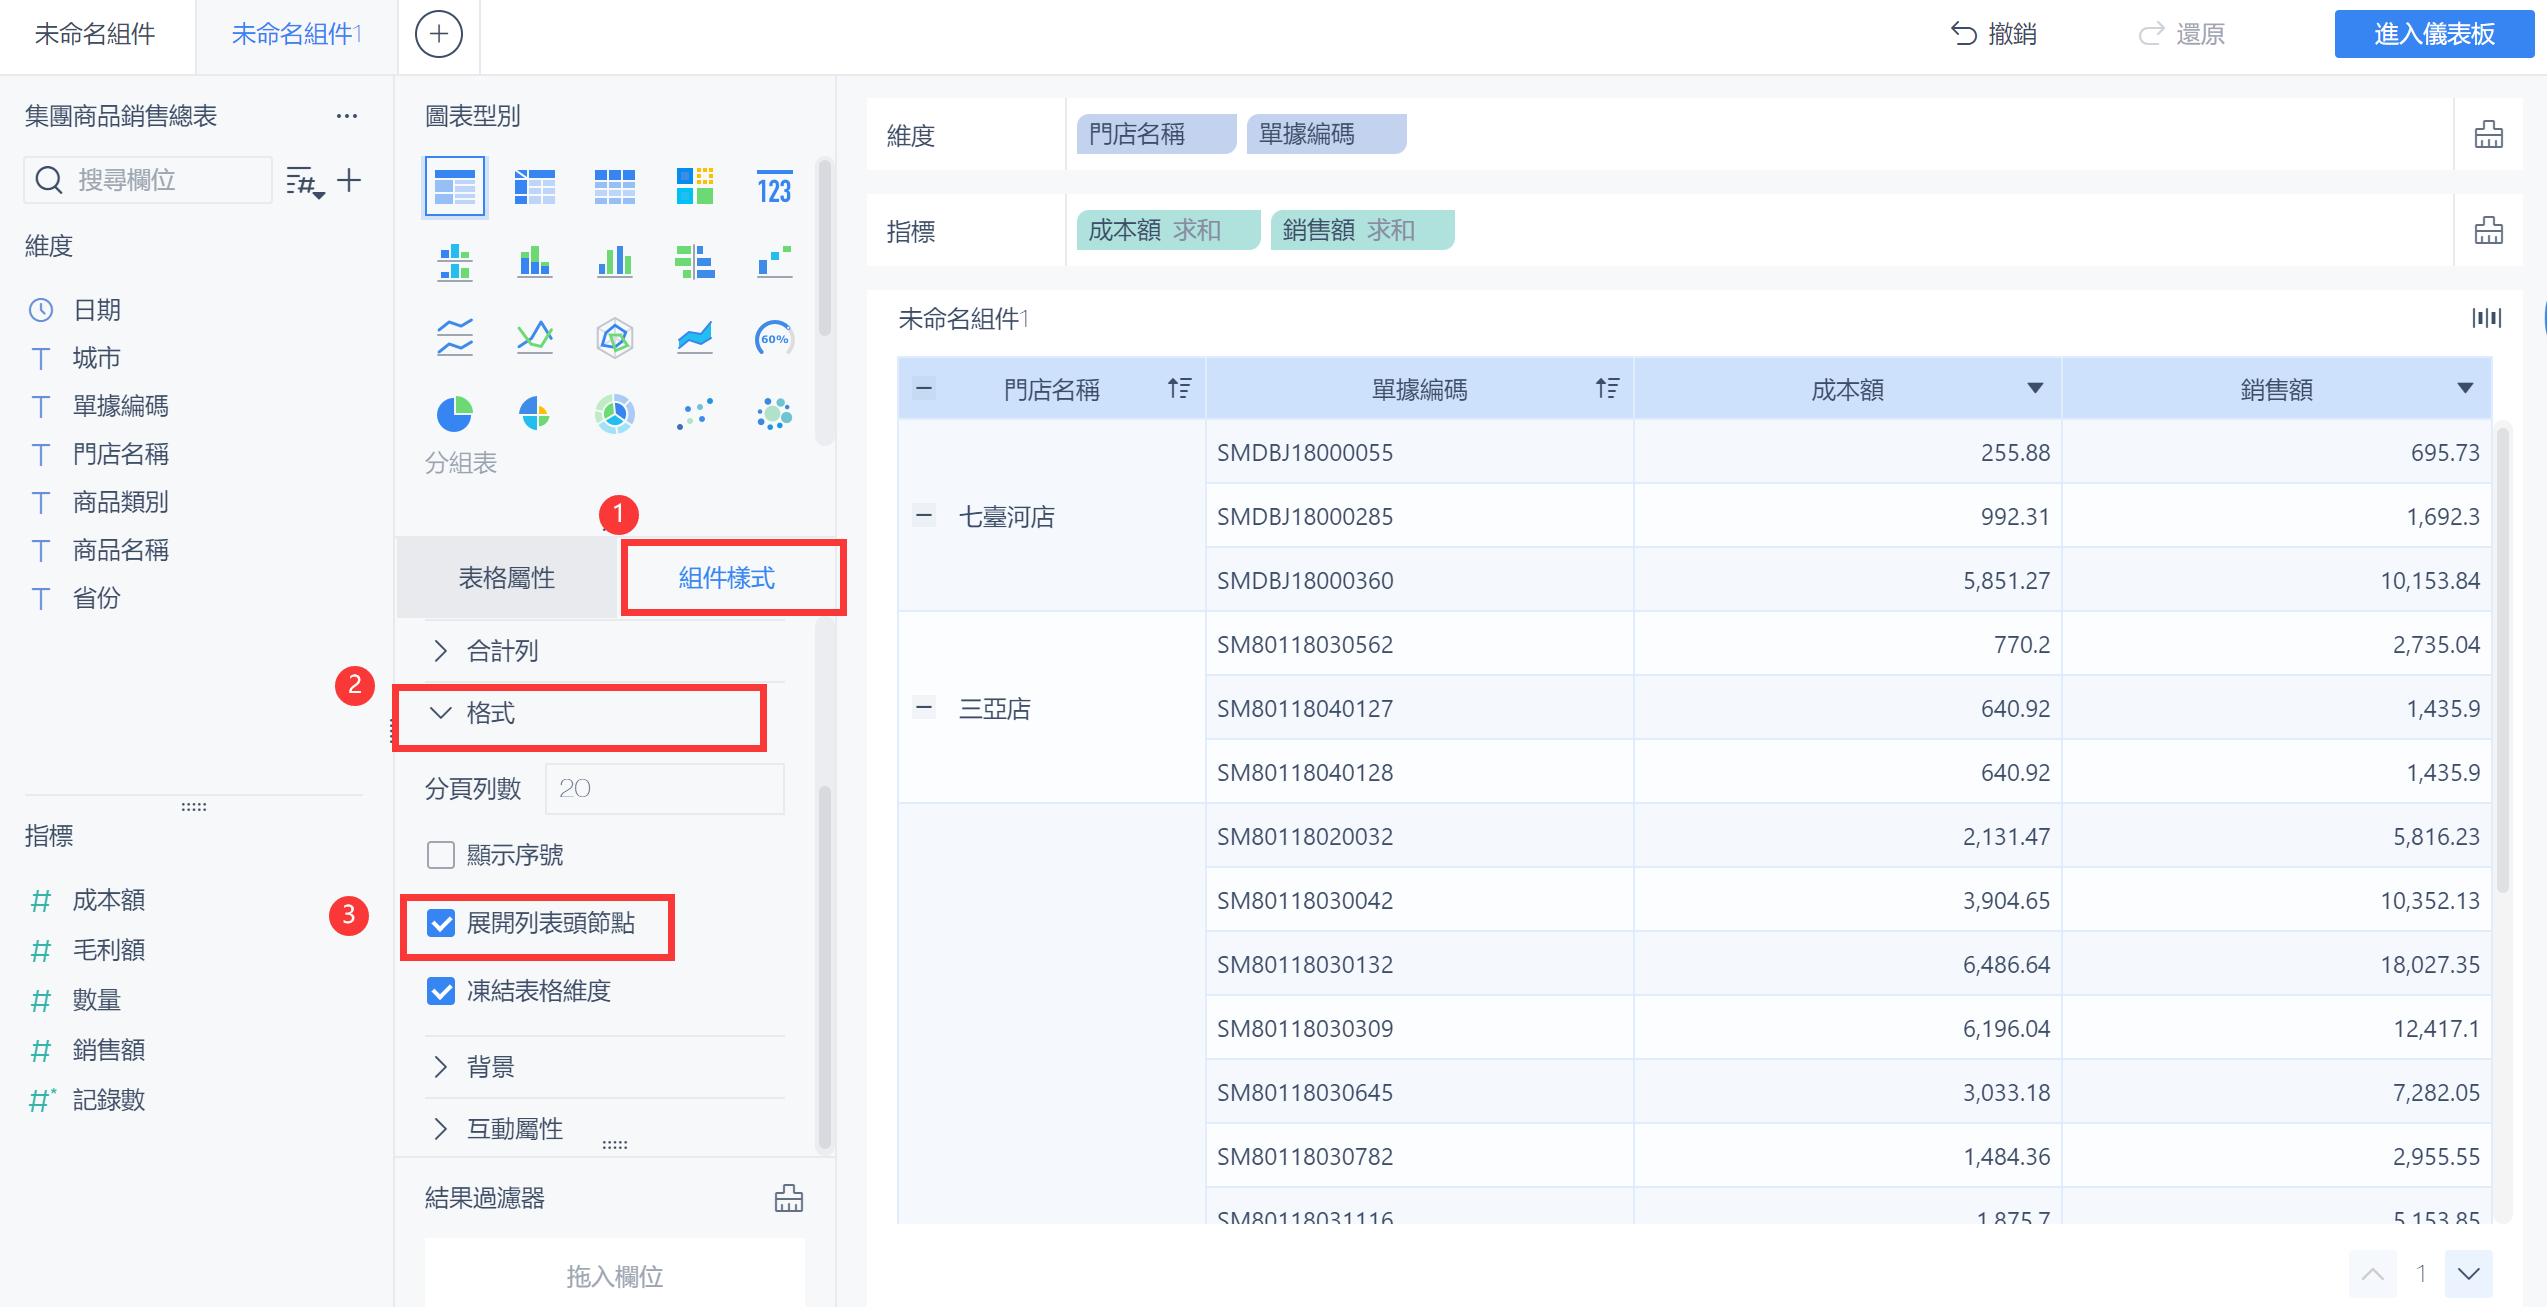Switch to the 表格屬性 tab

(x=507, y=578)
